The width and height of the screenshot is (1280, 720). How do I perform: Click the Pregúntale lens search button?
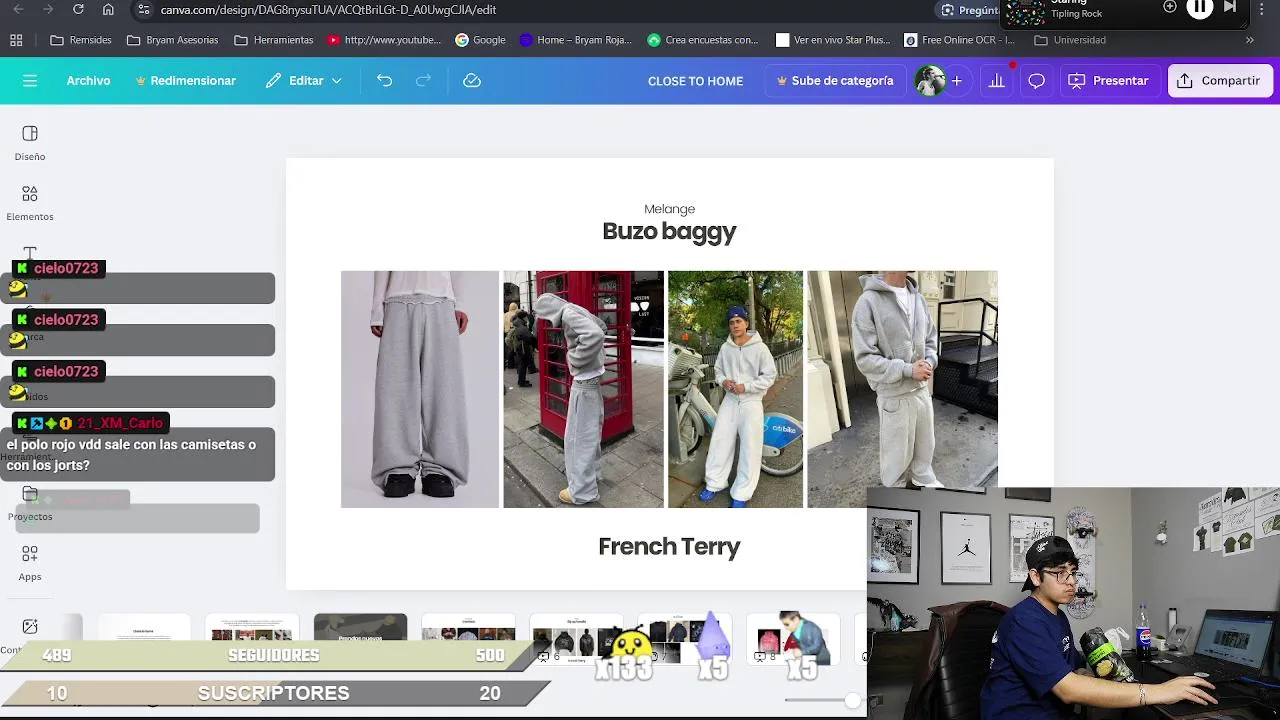[968, 10]
